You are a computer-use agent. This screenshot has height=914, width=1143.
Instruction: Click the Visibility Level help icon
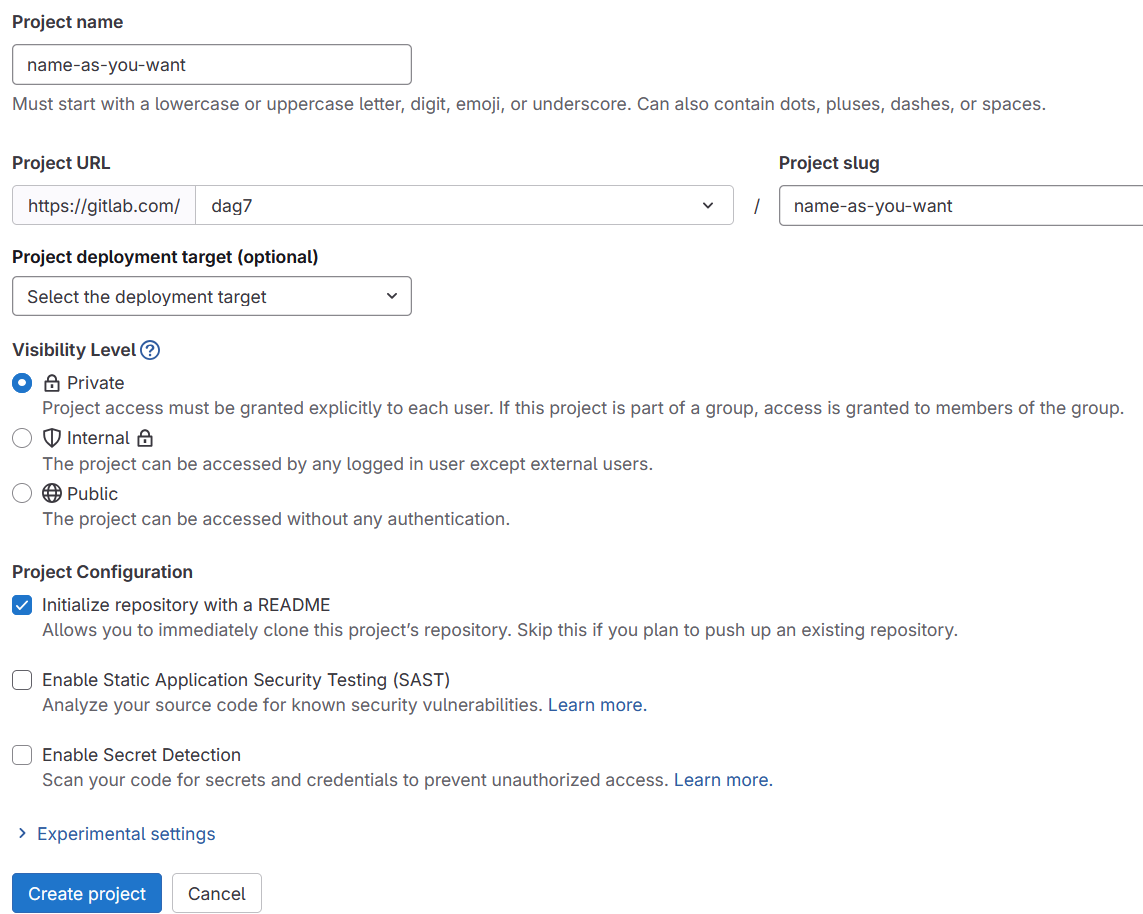coord(150,350)
